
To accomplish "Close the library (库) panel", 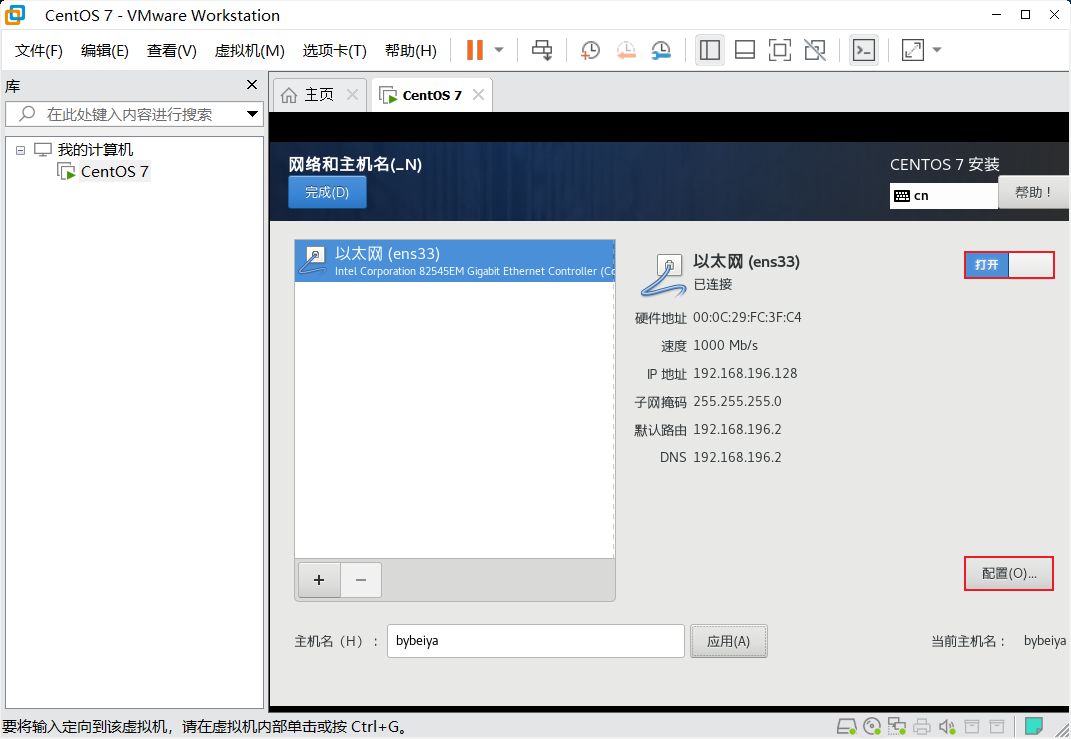I will [x=252, y=85].
